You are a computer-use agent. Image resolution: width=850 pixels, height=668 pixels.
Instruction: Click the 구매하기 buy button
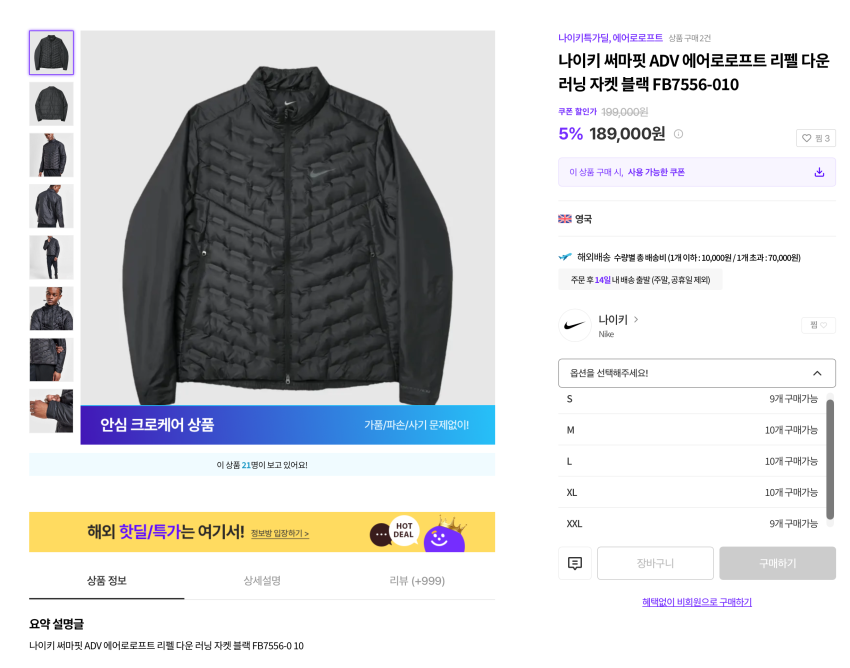tap(777, 563)
